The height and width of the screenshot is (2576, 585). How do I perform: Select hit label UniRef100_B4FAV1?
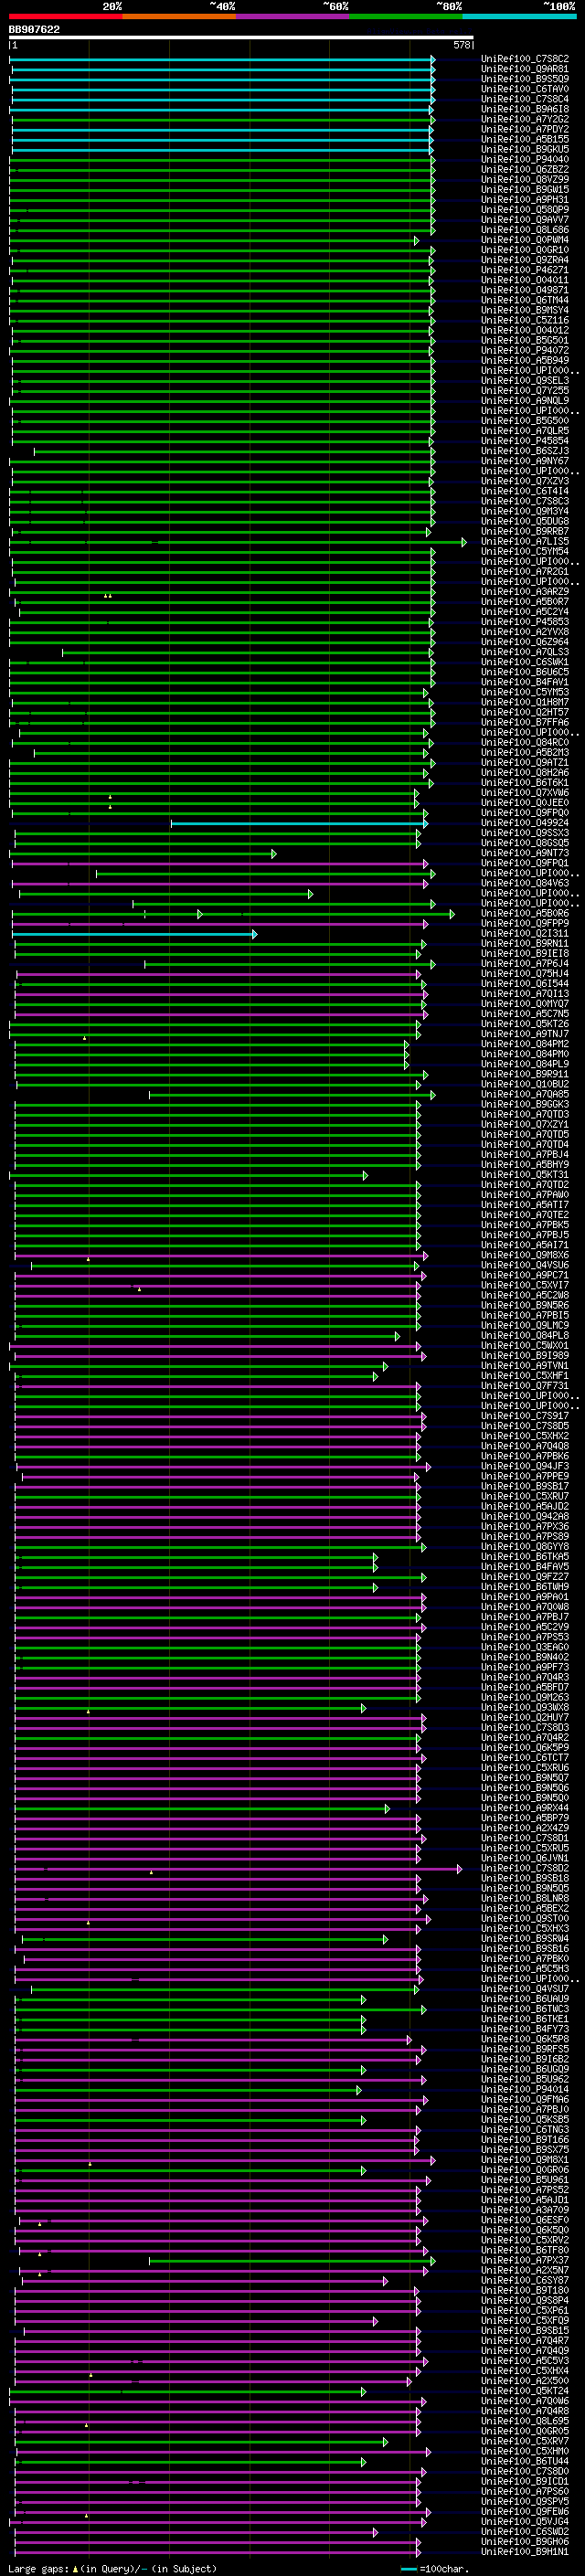525,682
